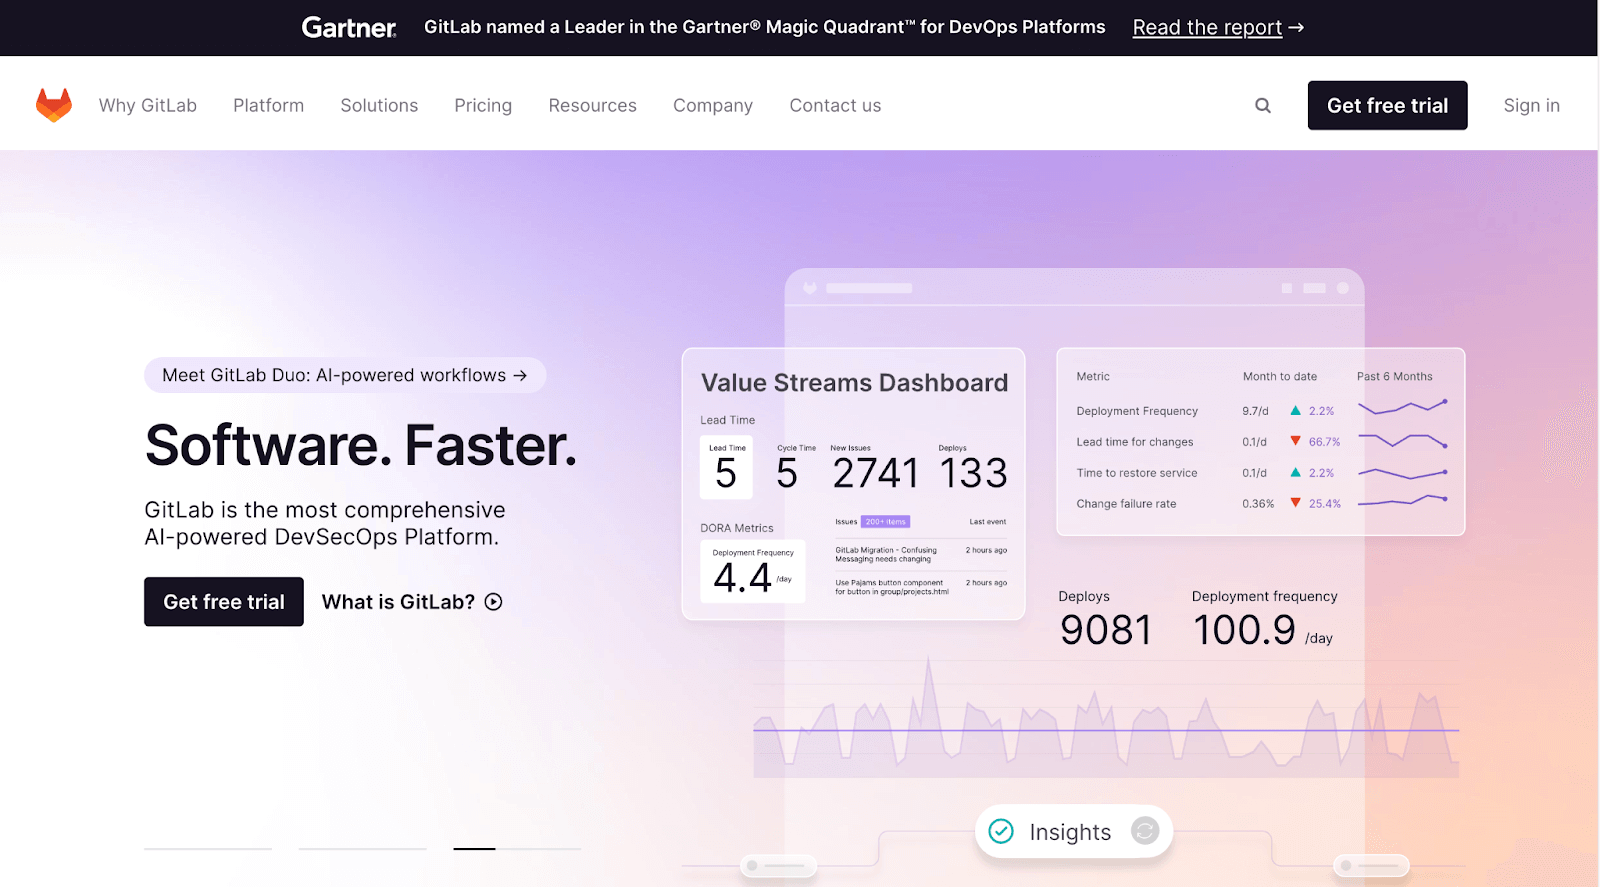The image size is (1600, 887).
Task: Open the Company menu
Action: [x=713, y=105]
